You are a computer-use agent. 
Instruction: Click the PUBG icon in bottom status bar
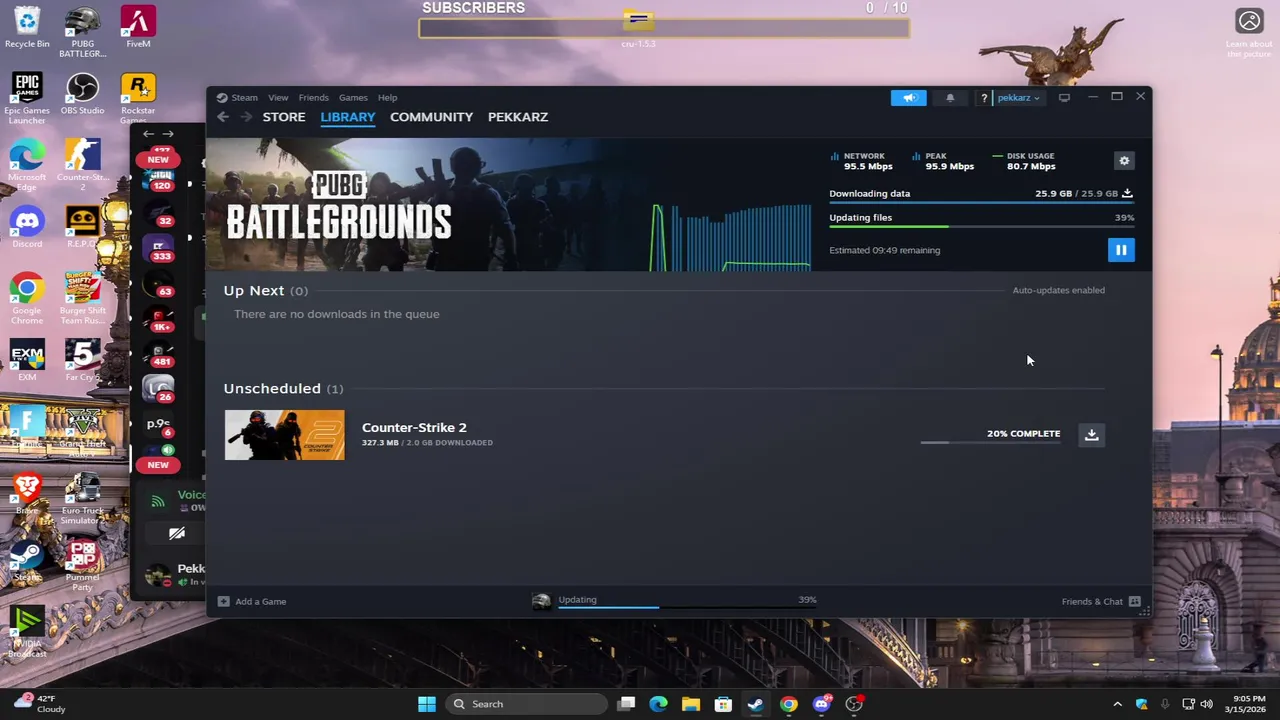point(541,601)
